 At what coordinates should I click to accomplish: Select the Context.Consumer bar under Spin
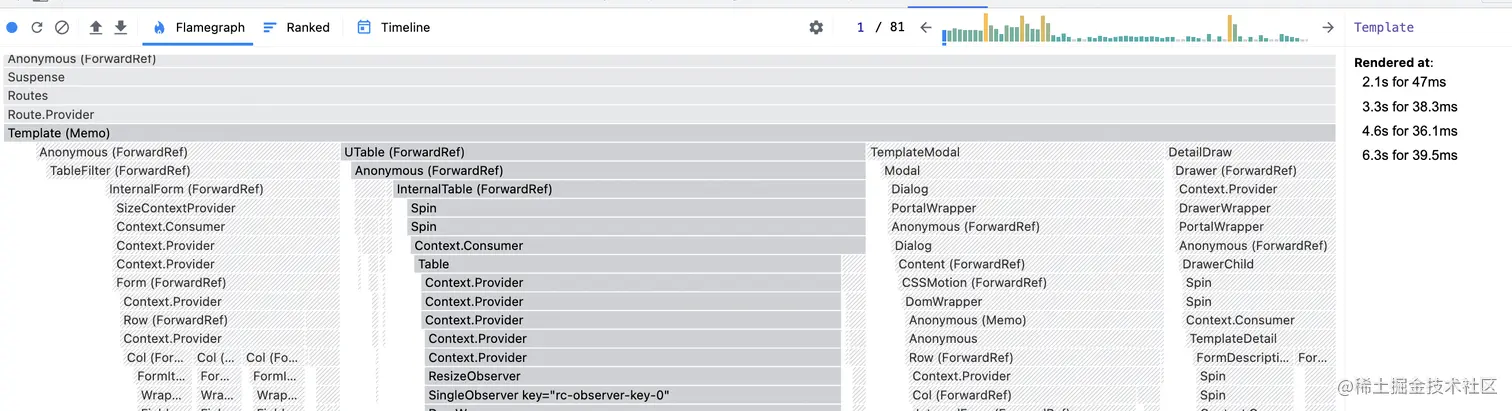click(638, 245)
